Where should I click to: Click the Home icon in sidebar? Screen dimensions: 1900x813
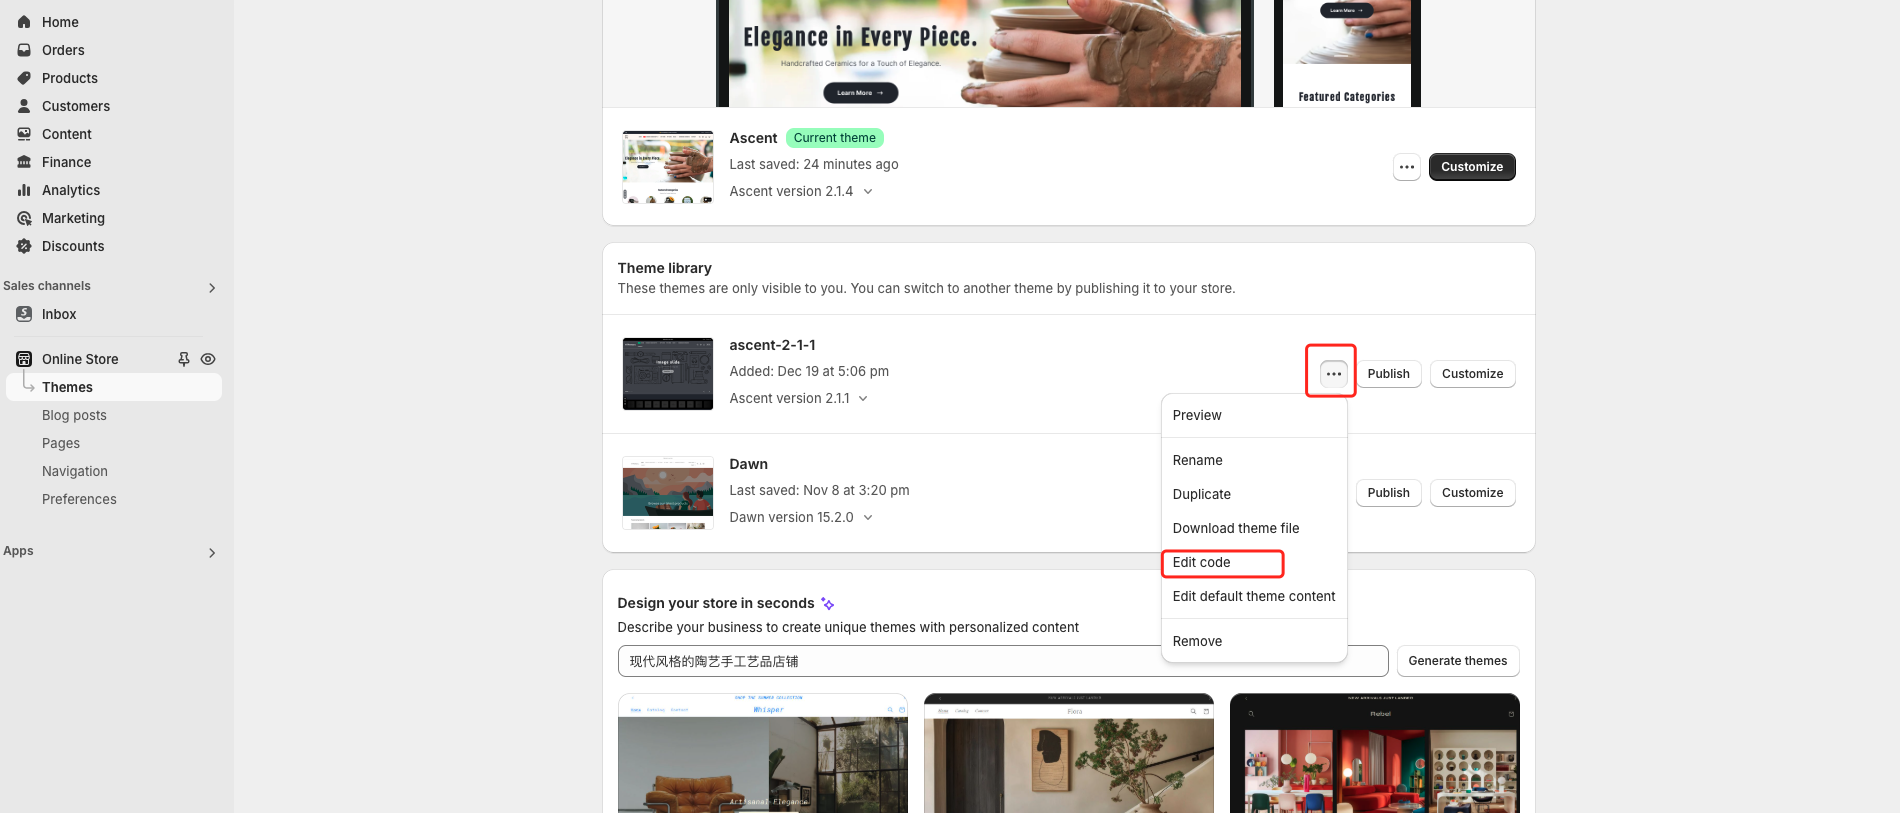[24, 22]
